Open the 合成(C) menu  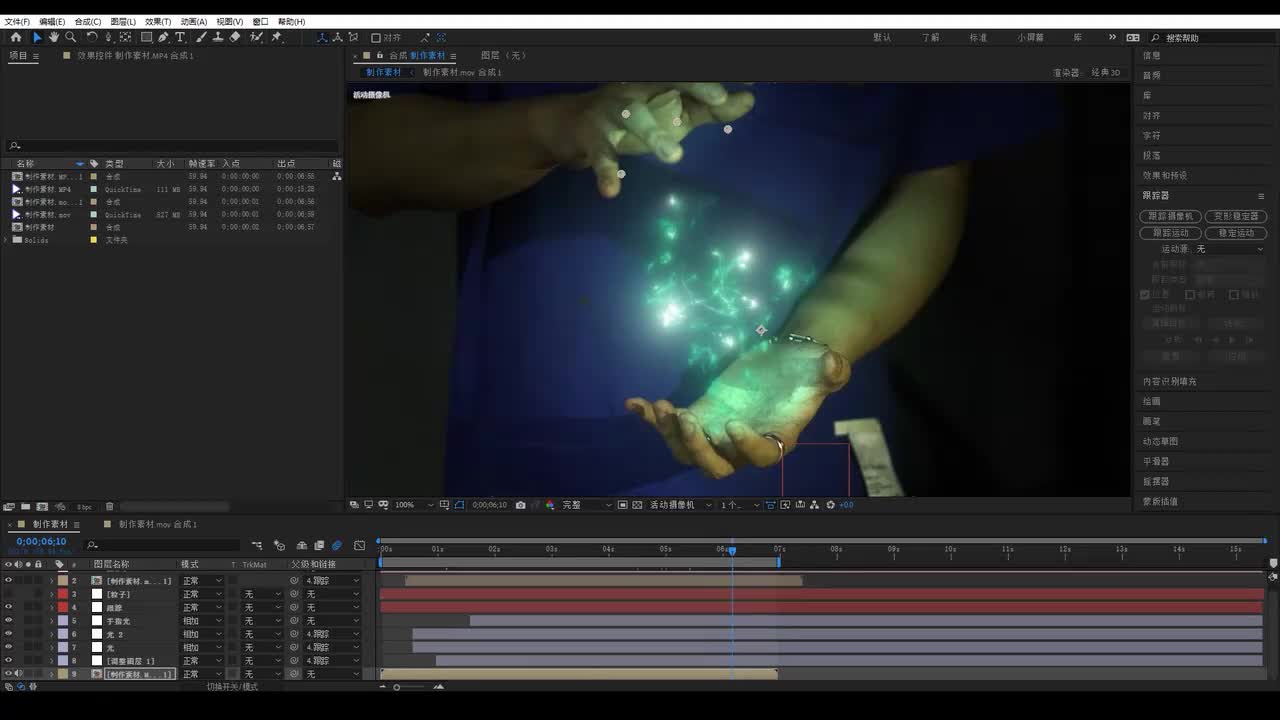(88, 21)
